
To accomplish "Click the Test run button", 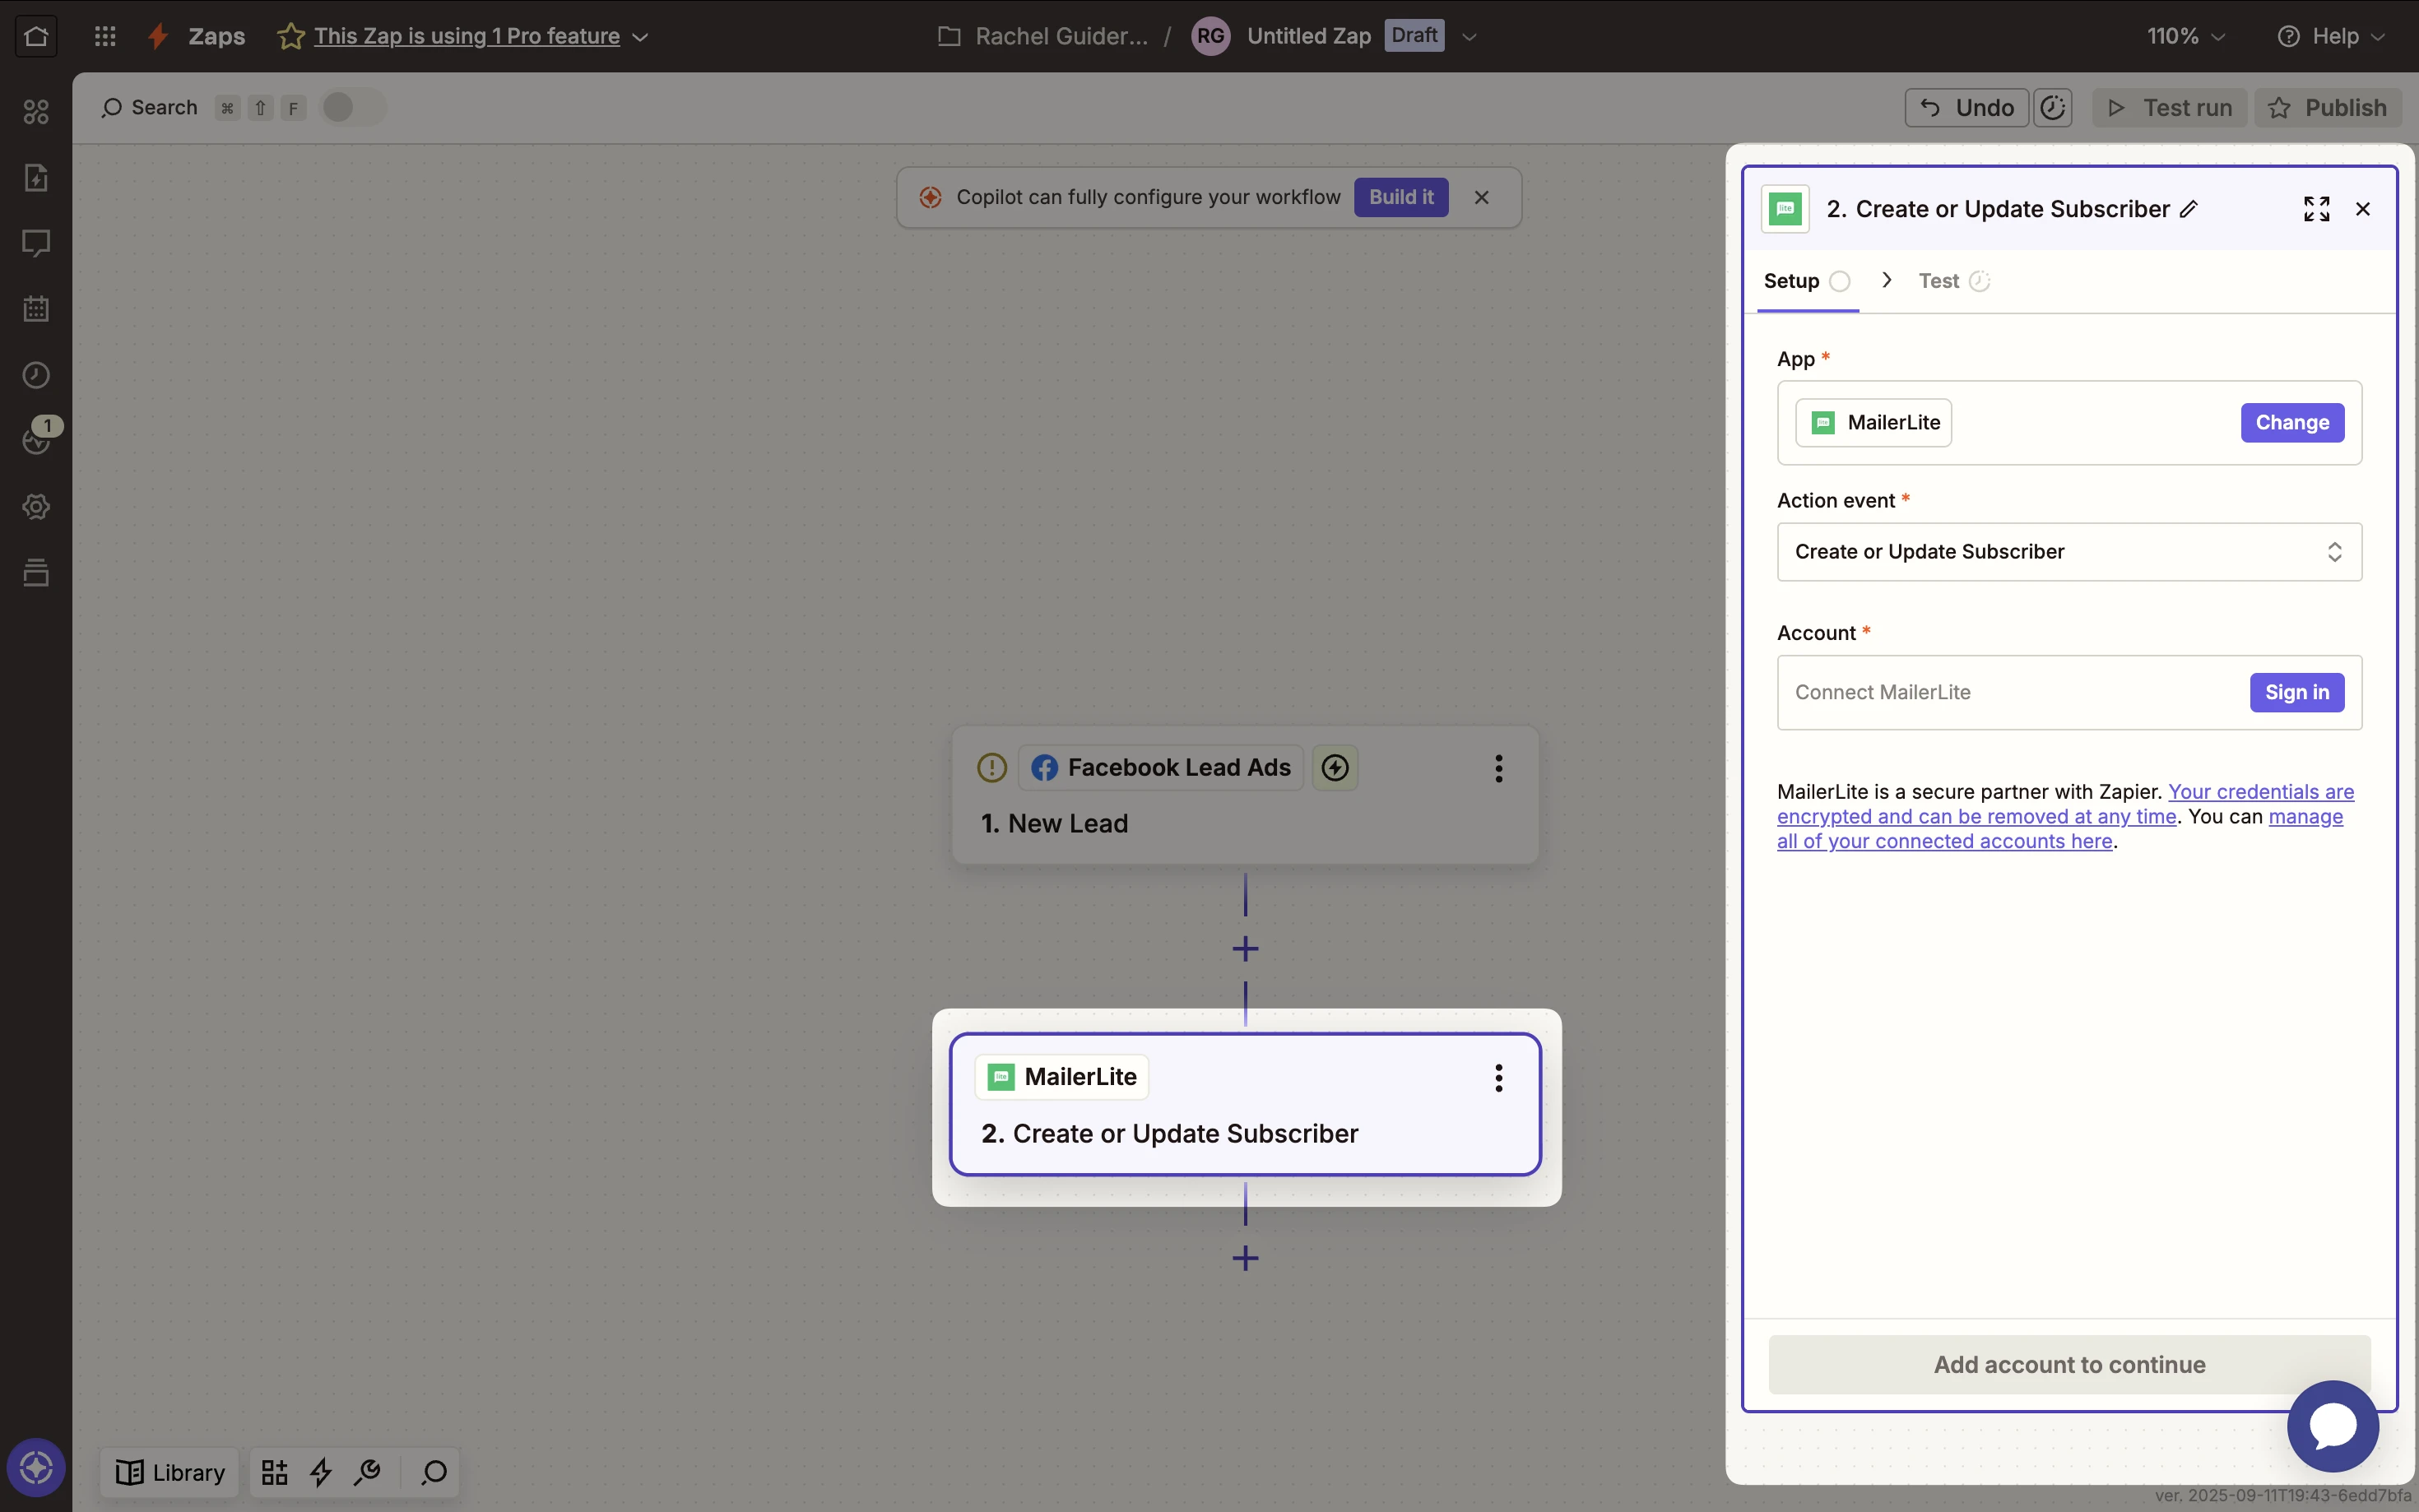I will (2169, 108).
